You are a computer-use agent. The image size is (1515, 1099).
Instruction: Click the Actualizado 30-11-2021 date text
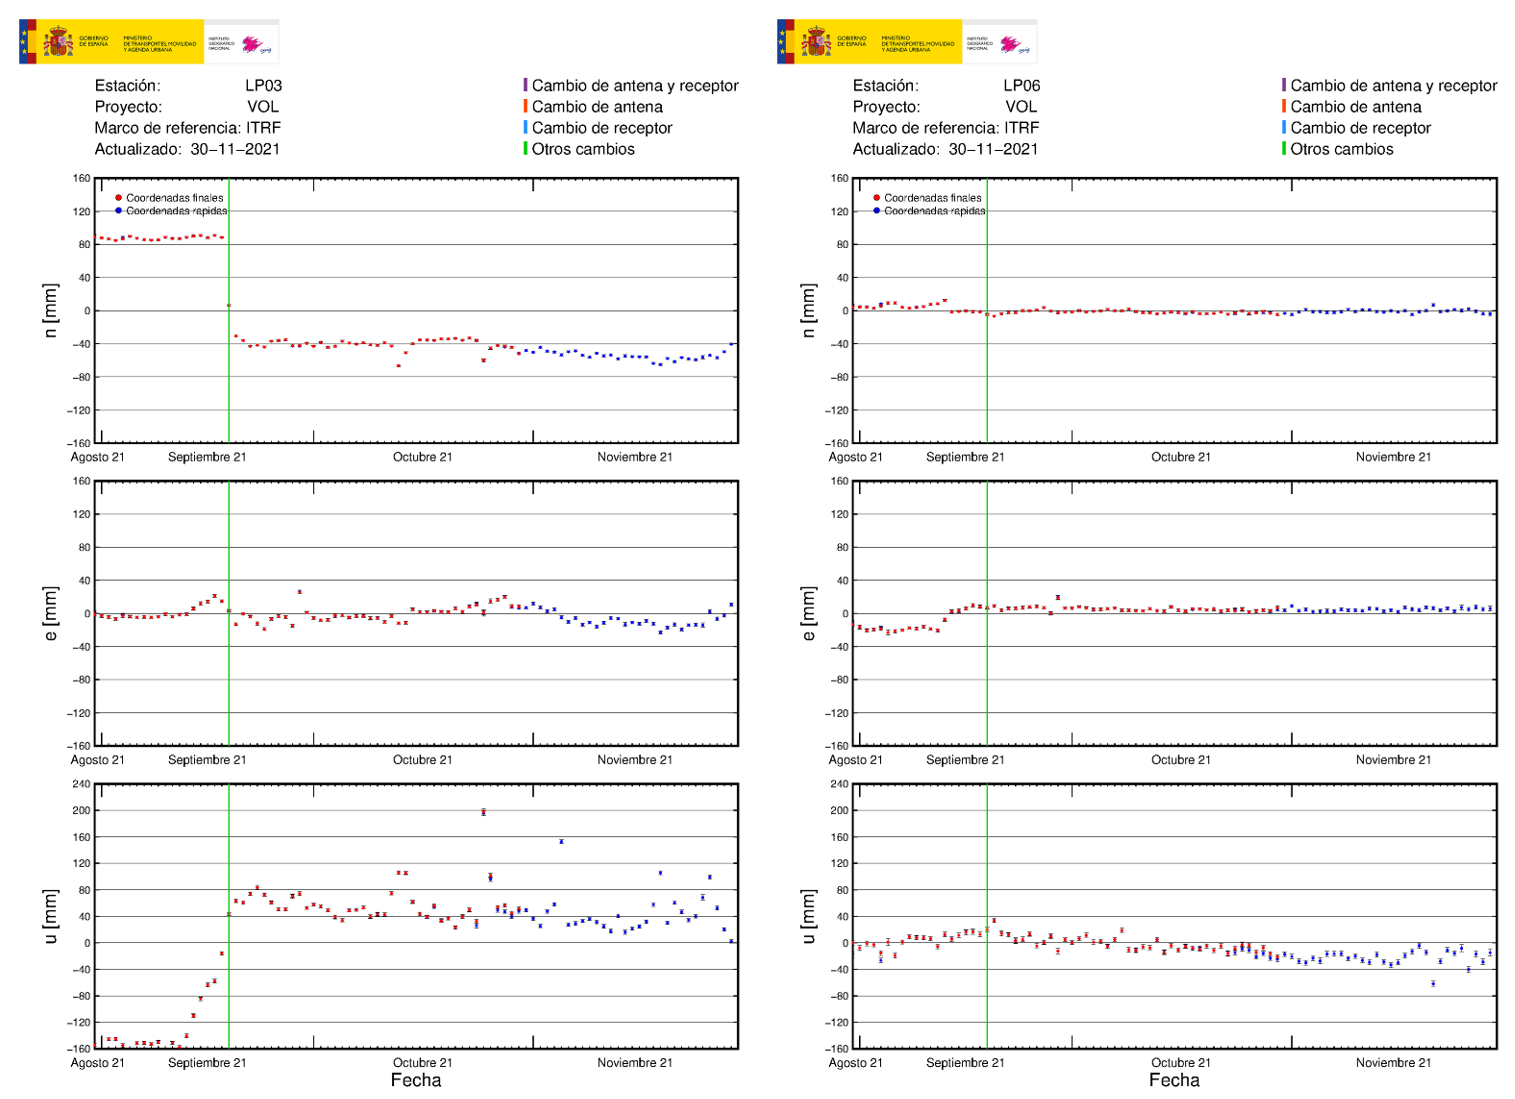coord(190,150)
